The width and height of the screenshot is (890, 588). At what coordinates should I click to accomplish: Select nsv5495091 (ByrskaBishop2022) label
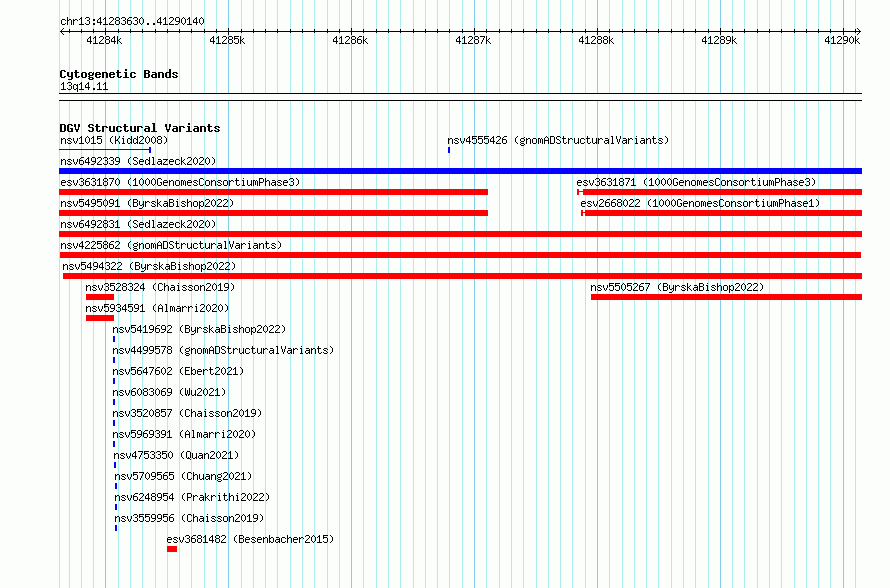pyautogui.click(x=147, y=203)
